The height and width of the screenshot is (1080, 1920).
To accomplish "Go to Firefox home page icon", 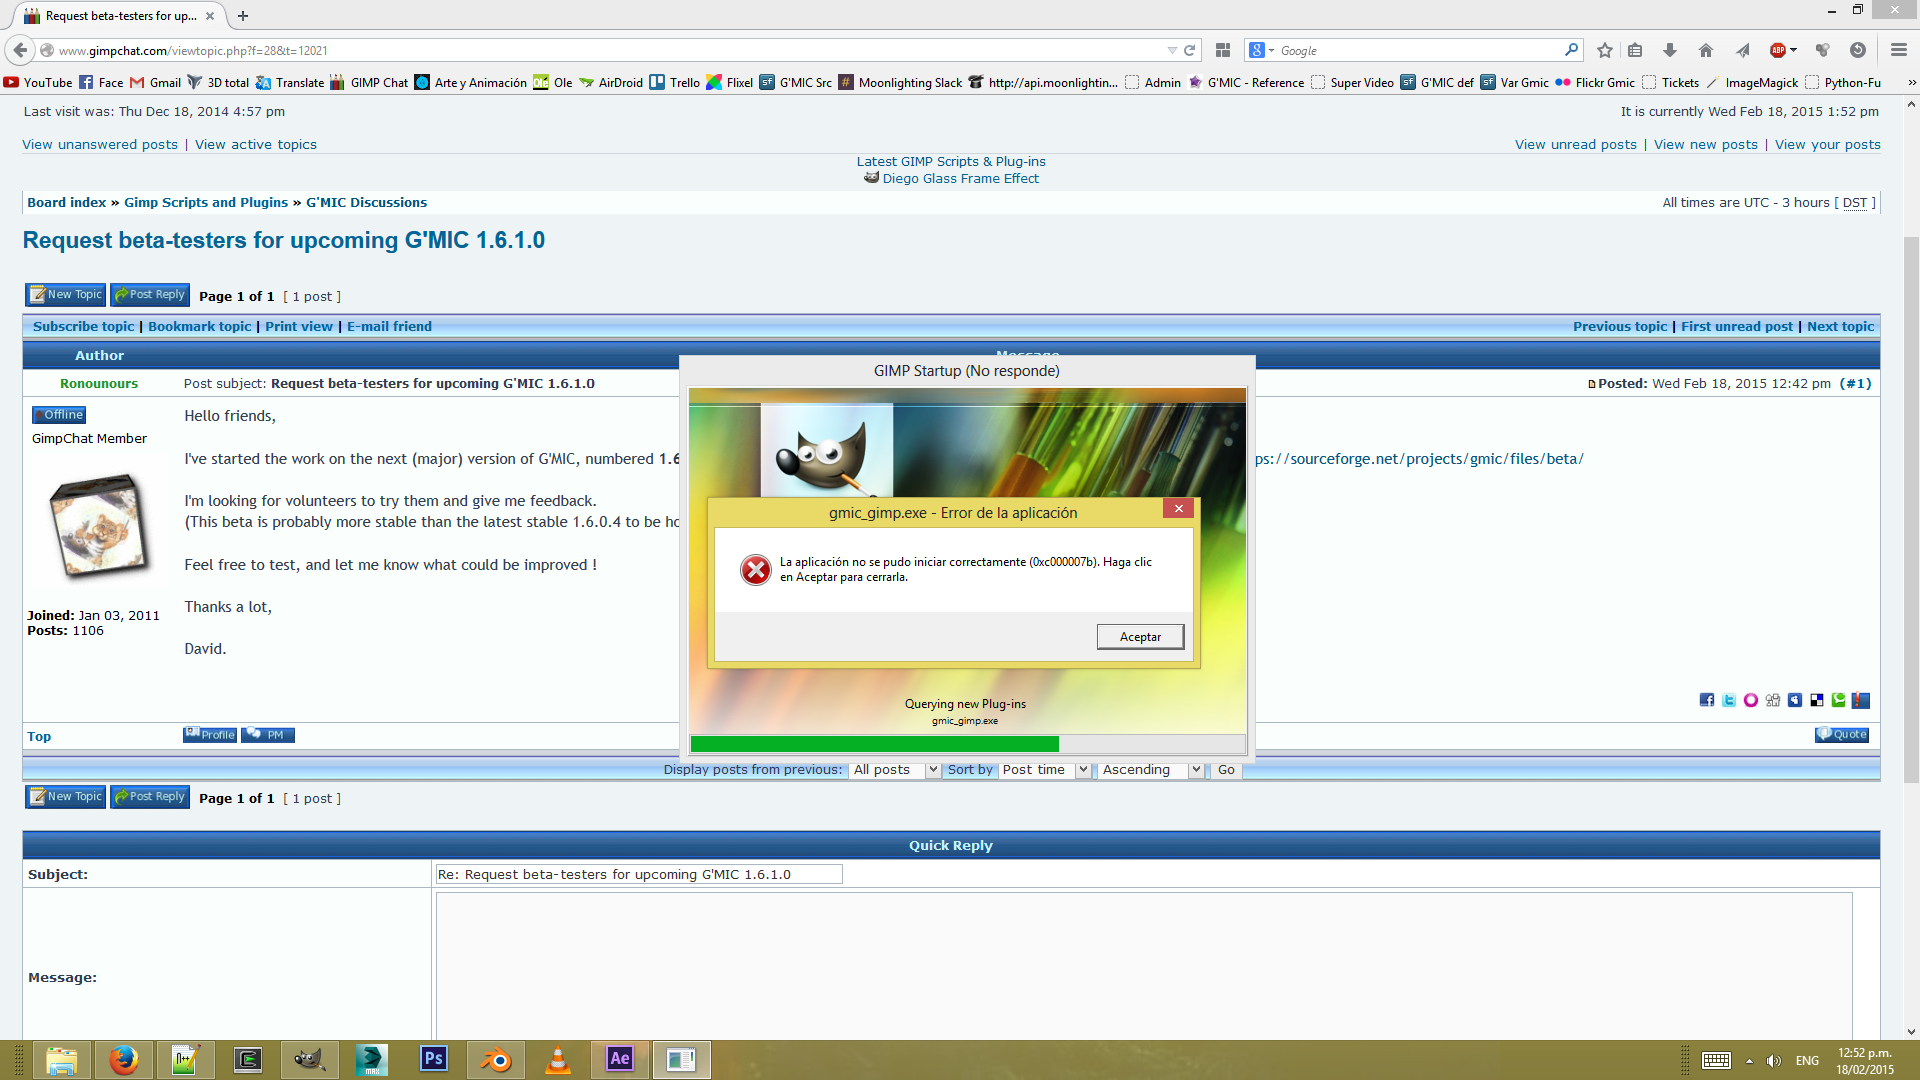I will coord(1706,50).
